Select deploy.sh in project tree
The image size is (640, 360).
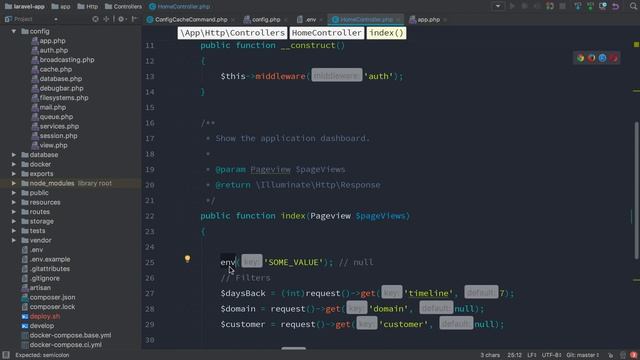(x=44, y=316)
